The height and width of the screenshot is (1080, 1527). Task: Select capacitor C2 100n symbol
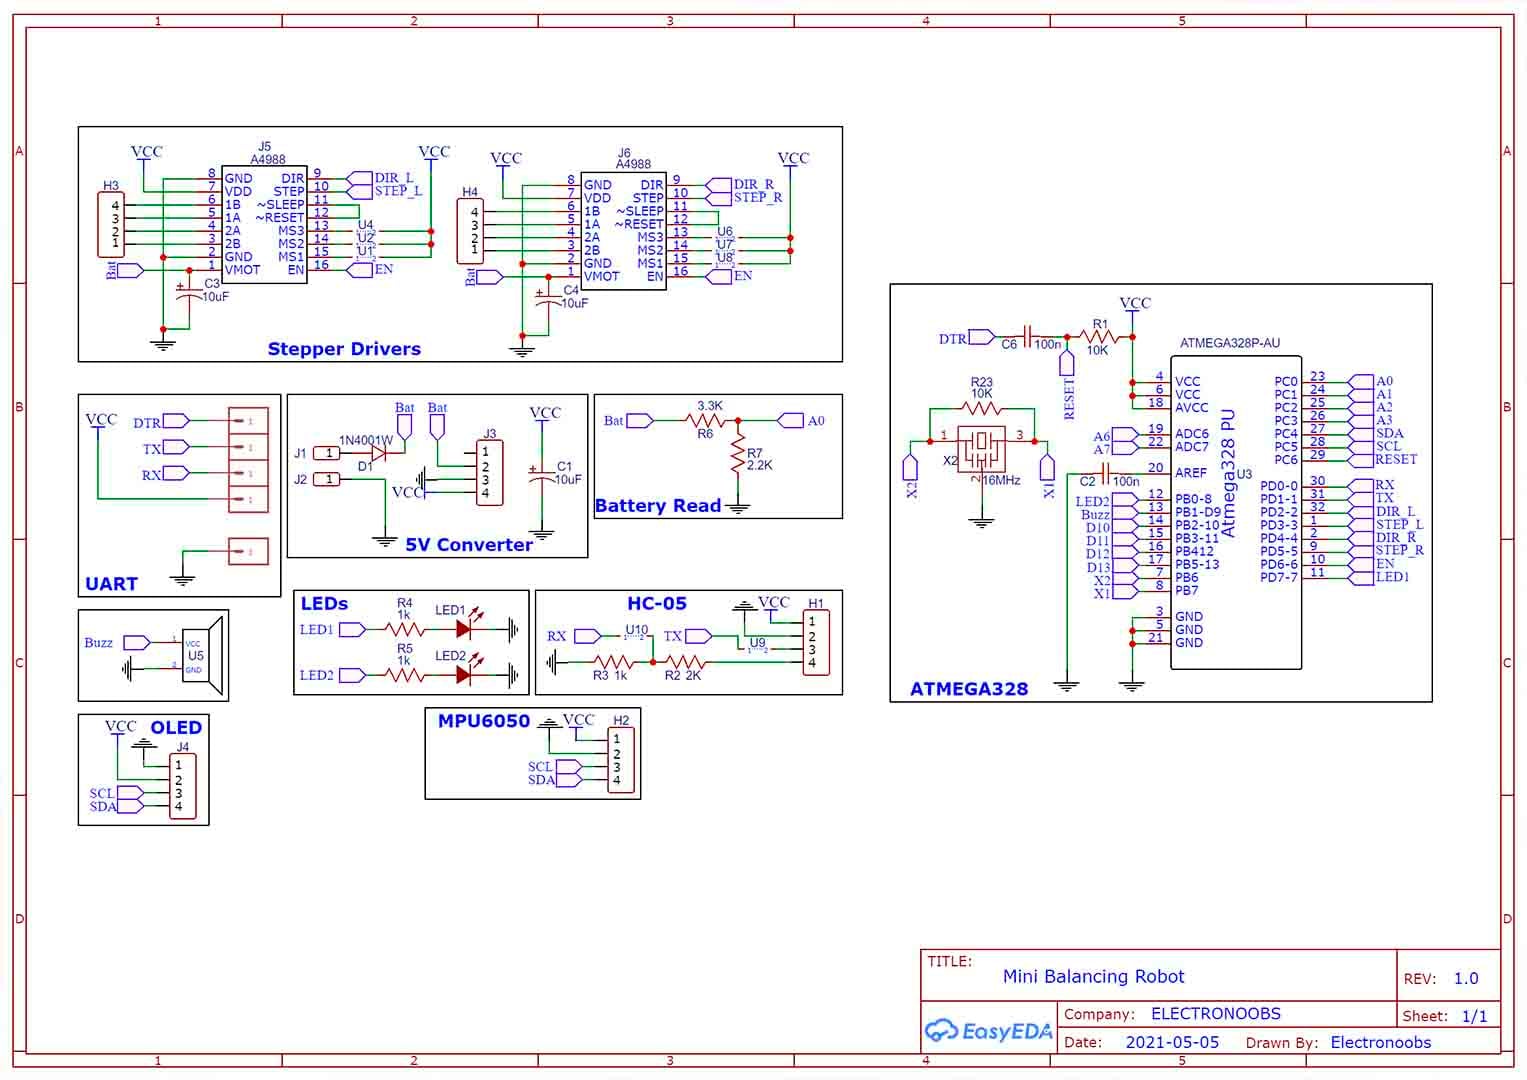(x=1106, y=473)
